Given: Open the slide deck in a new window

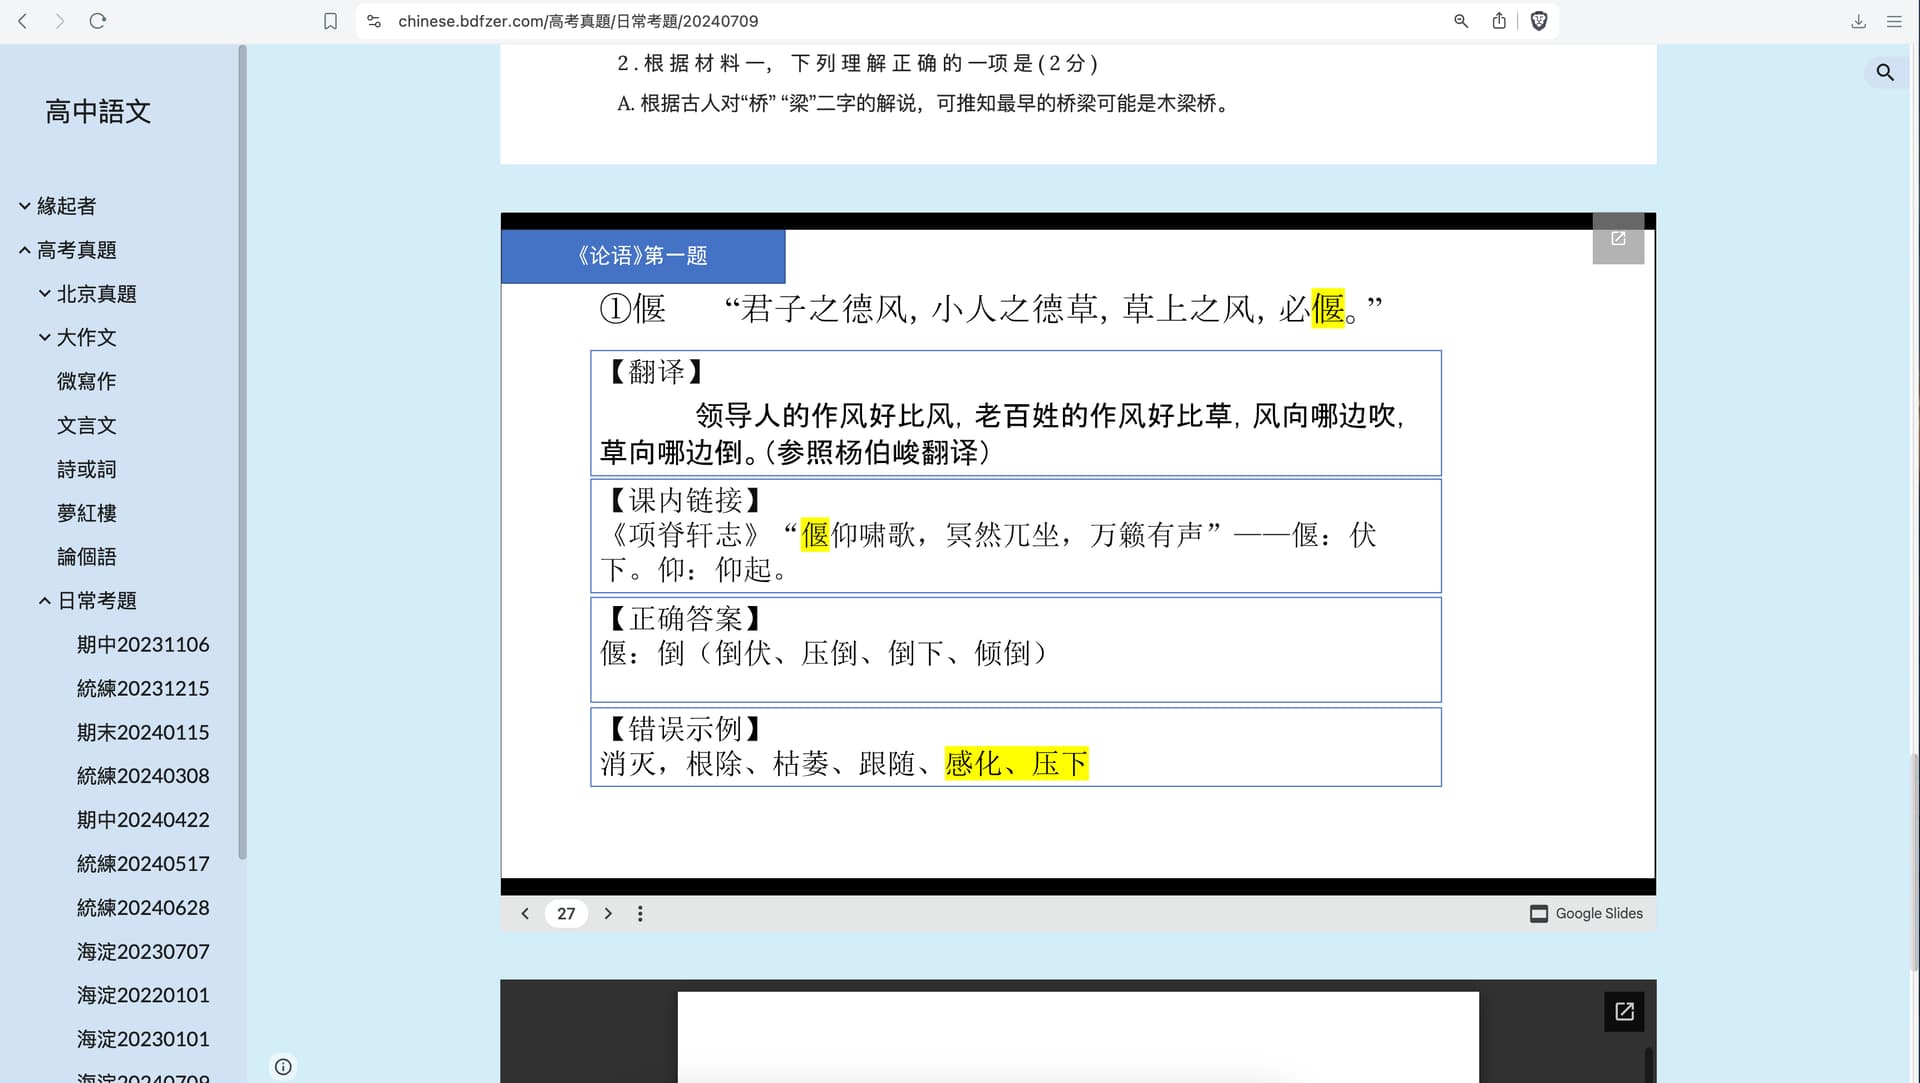Looking at the screenshot, I should [1618, 239].
